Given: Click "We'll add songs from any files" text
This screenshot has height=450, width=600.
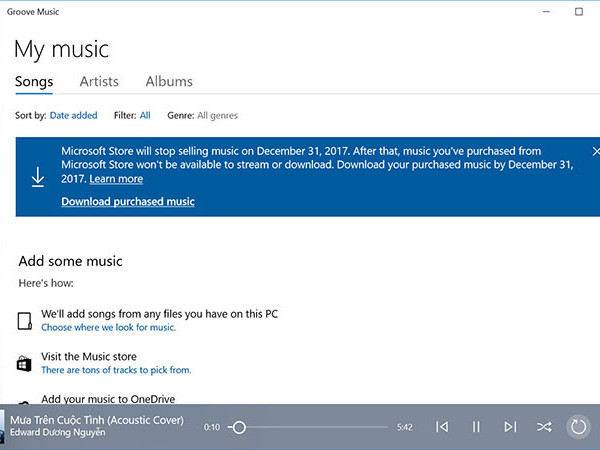Looking at the screenshot, I should pos(159,314).
